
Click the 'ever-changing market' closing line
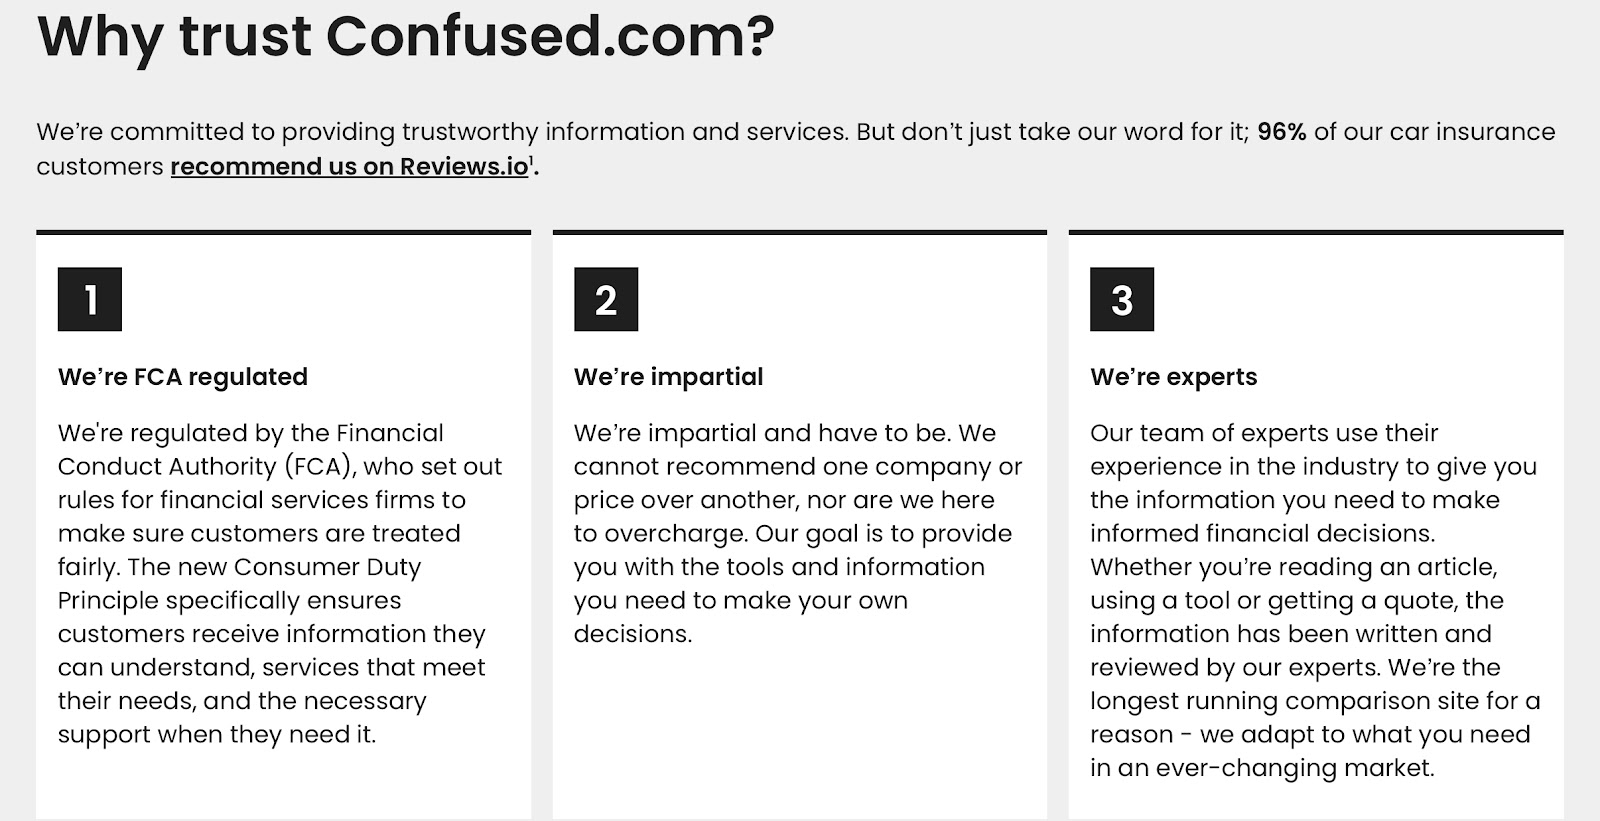point(1262,768)
